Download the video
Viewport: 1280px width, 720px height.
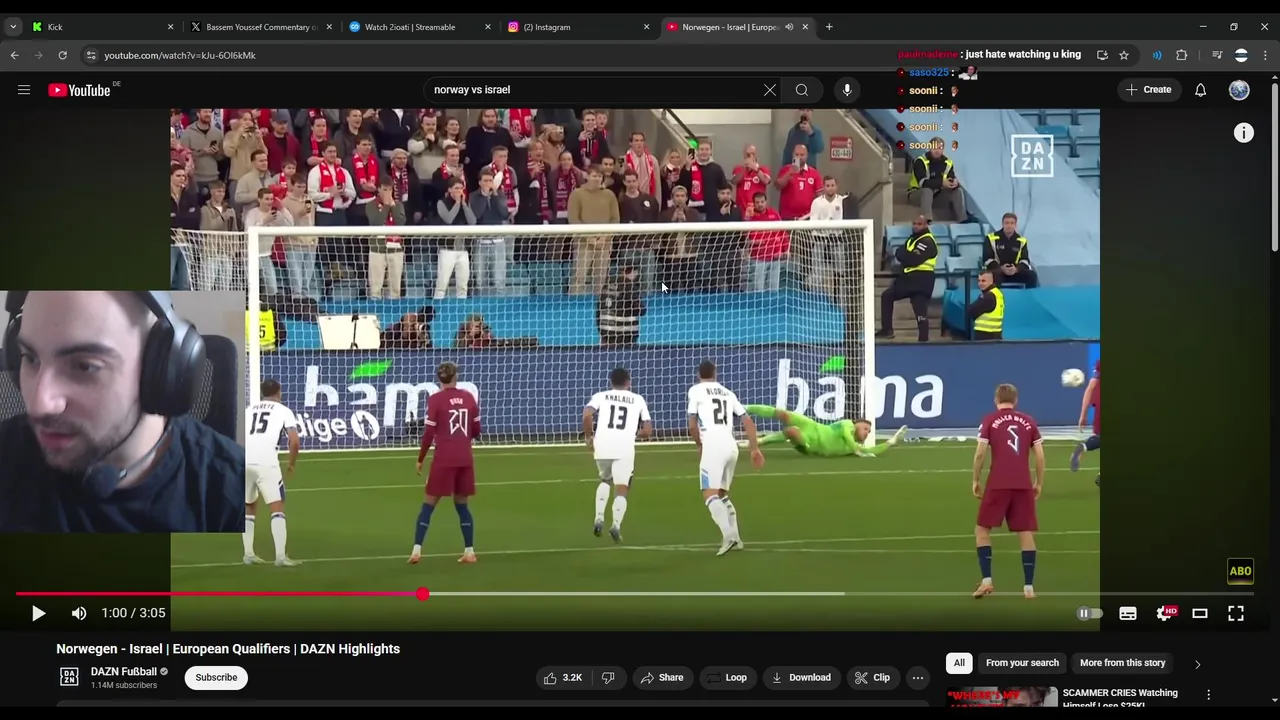click(x=801, y=677)
